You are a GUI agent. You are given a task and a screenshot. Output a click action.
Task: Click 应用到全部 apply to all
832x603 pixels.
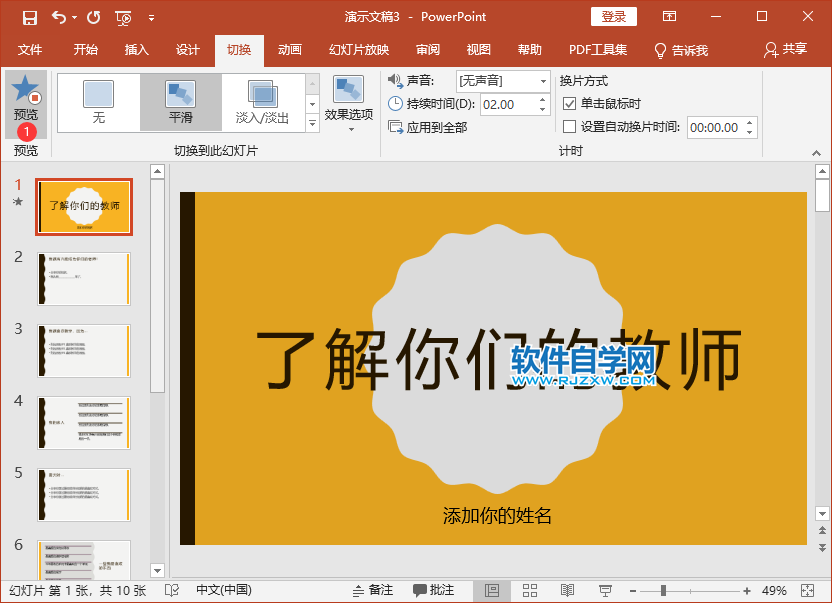click(x=428, y=127)
